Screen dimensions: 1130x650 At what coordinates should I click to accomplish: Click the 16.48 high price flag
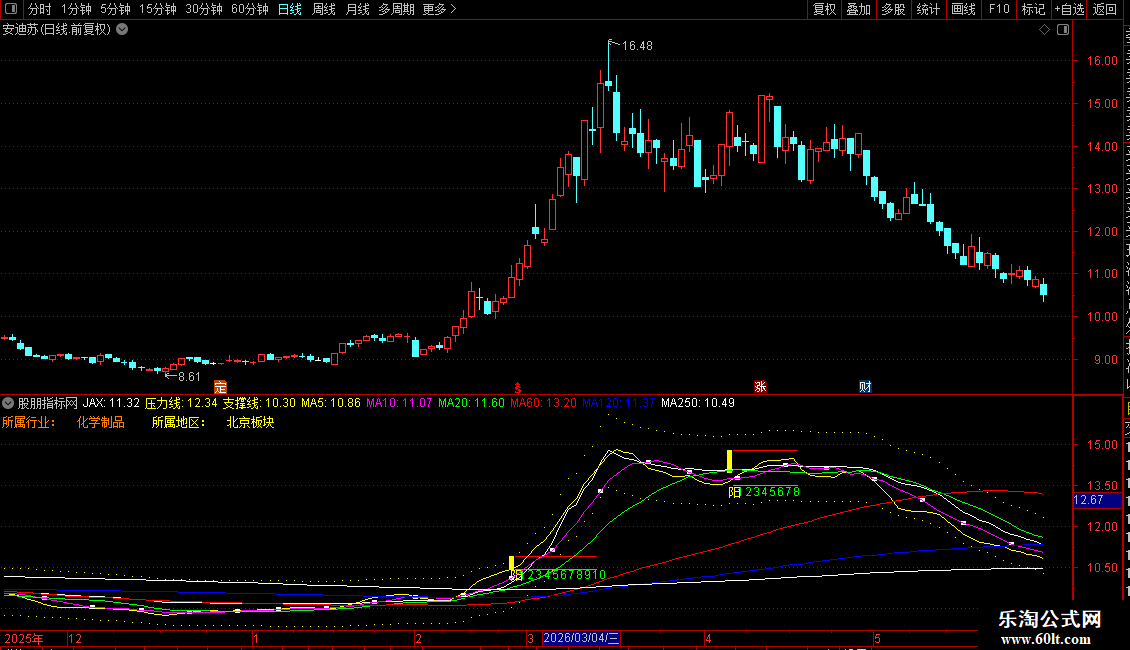click(631, 45)
